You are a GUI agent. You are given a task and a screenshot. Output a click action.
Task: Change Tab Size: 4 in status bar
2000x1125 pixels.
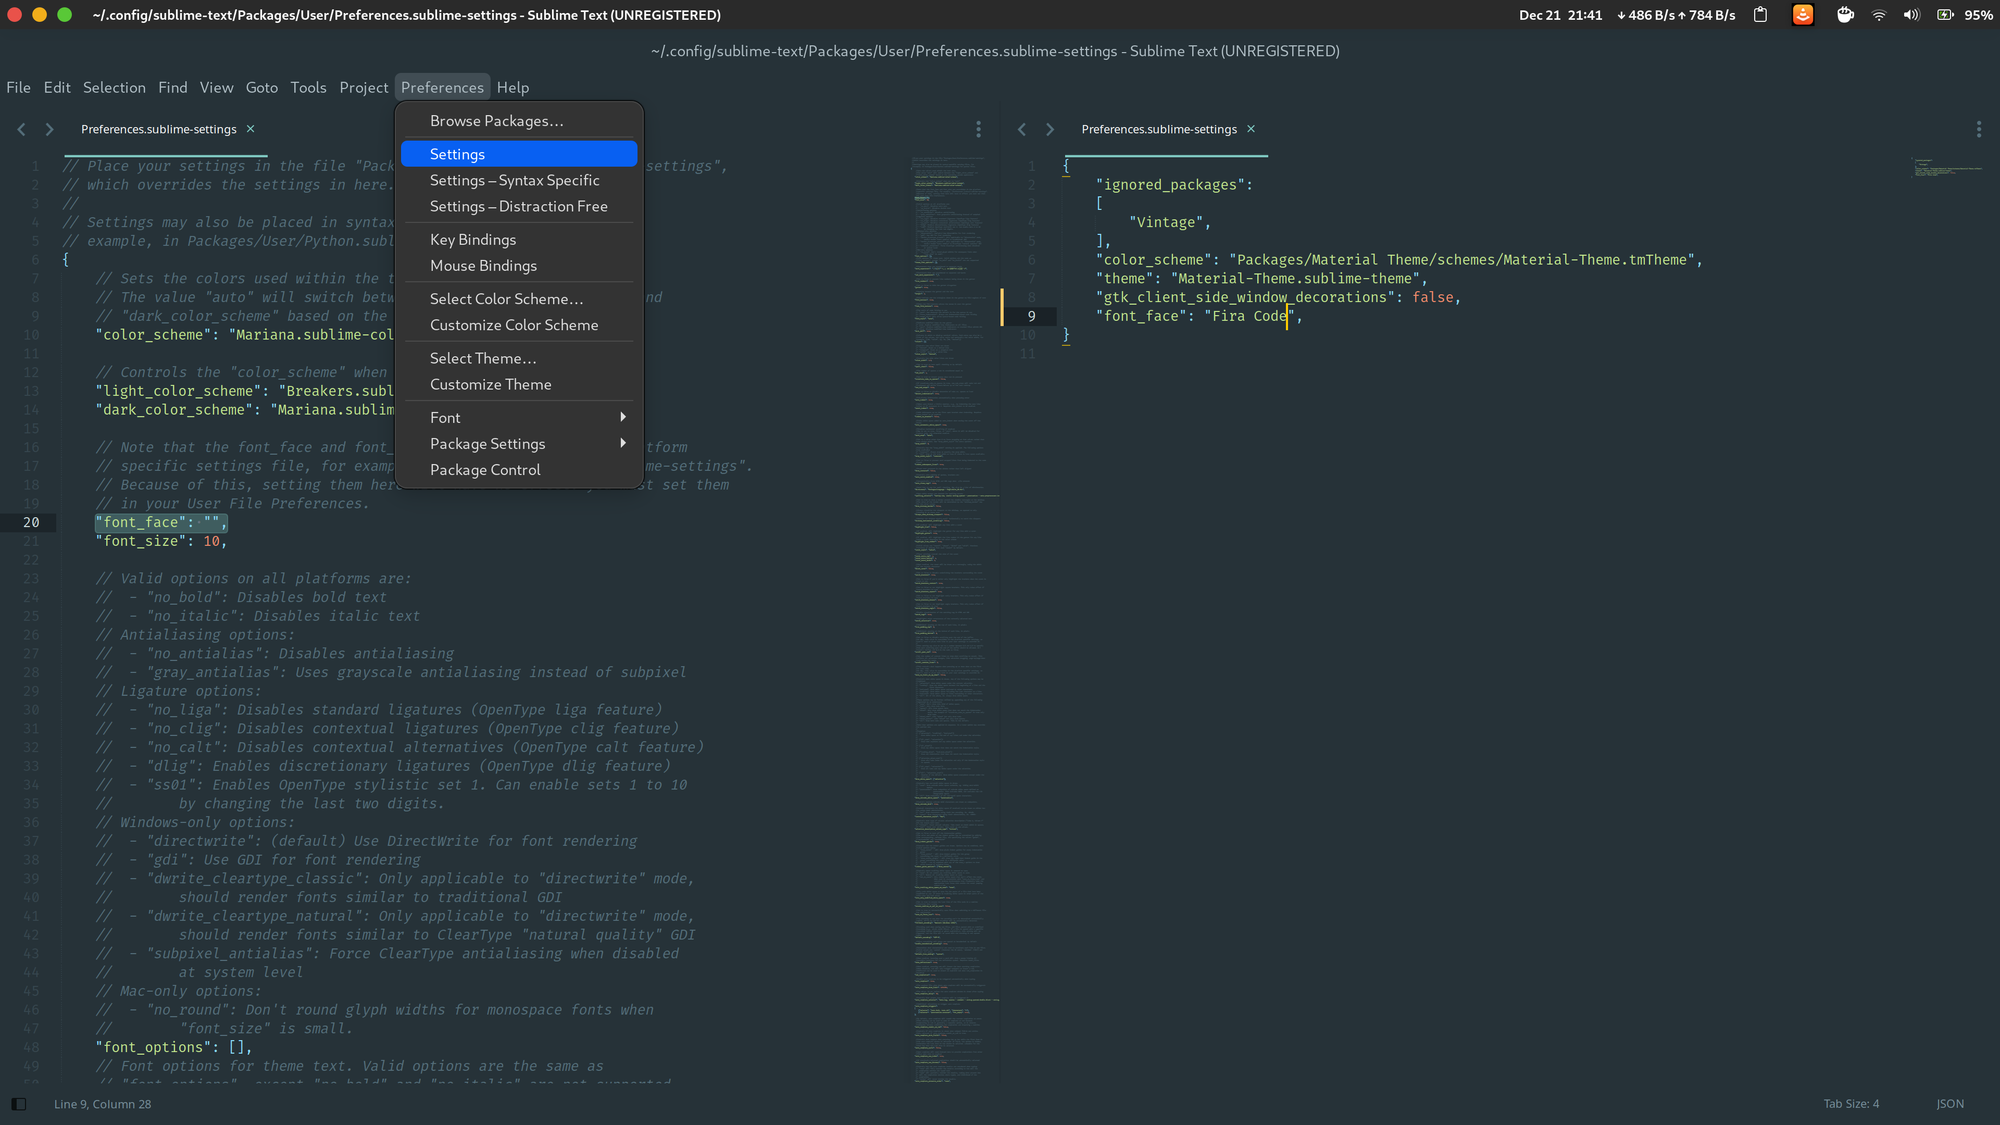(x=1851, y=1104)
